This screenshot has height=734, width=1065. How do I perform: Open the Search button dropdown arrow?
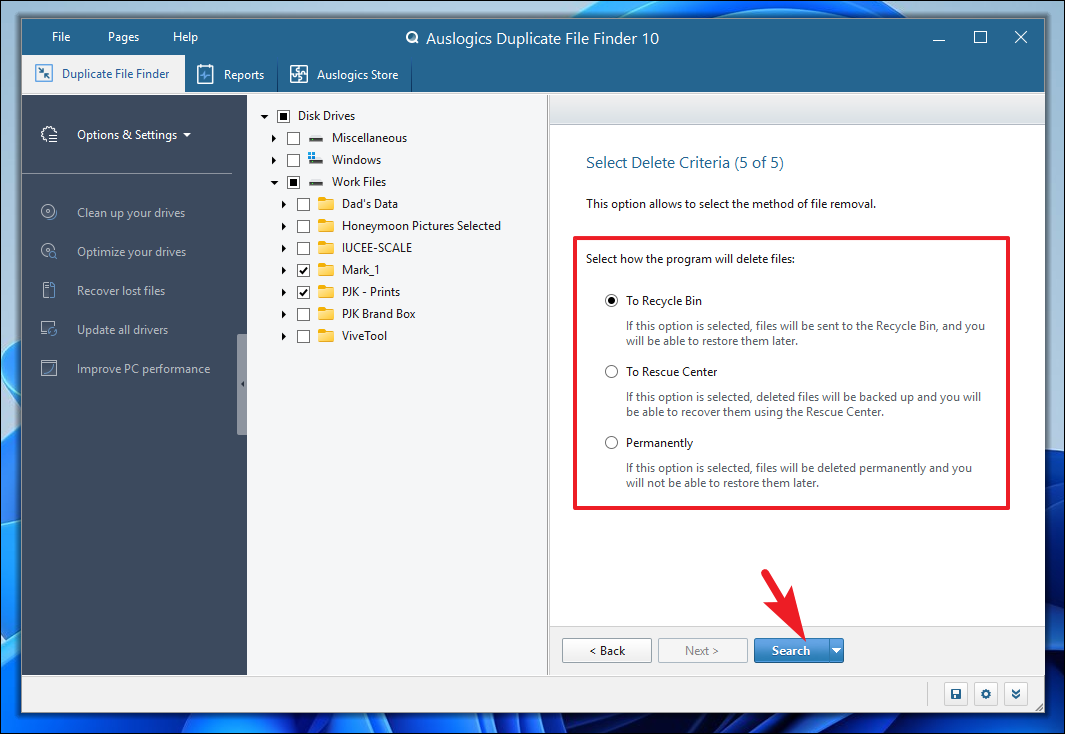[837, 650]
